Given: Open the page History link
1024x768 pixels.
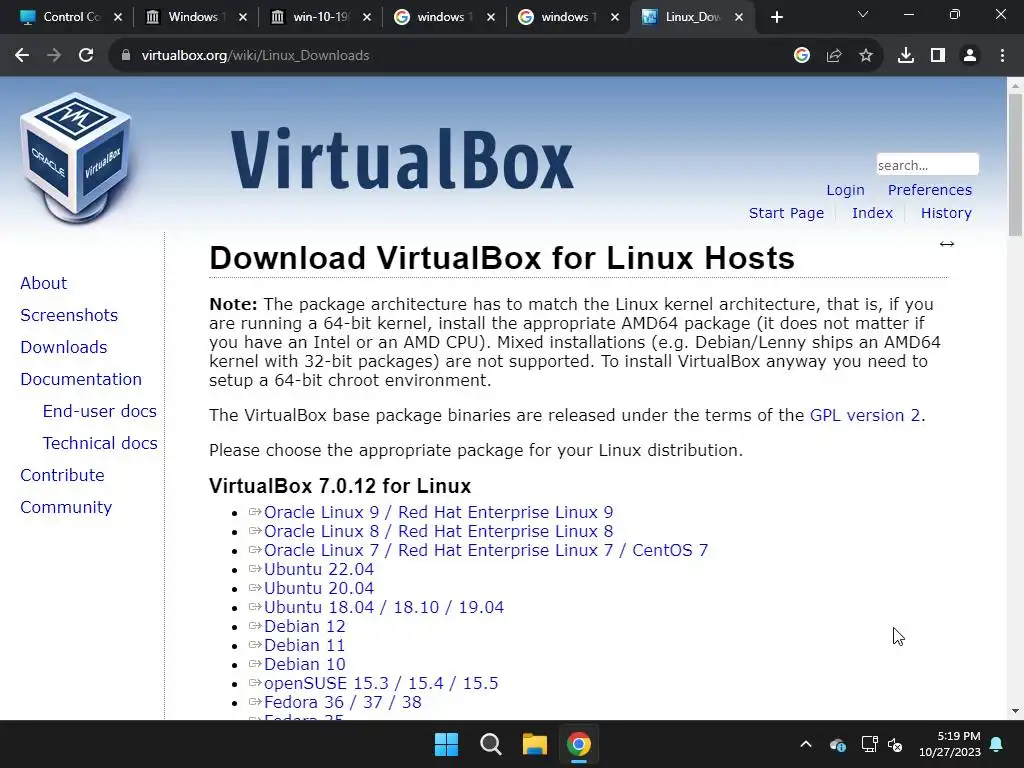Looking at the screenshot, I should [946, 213].
